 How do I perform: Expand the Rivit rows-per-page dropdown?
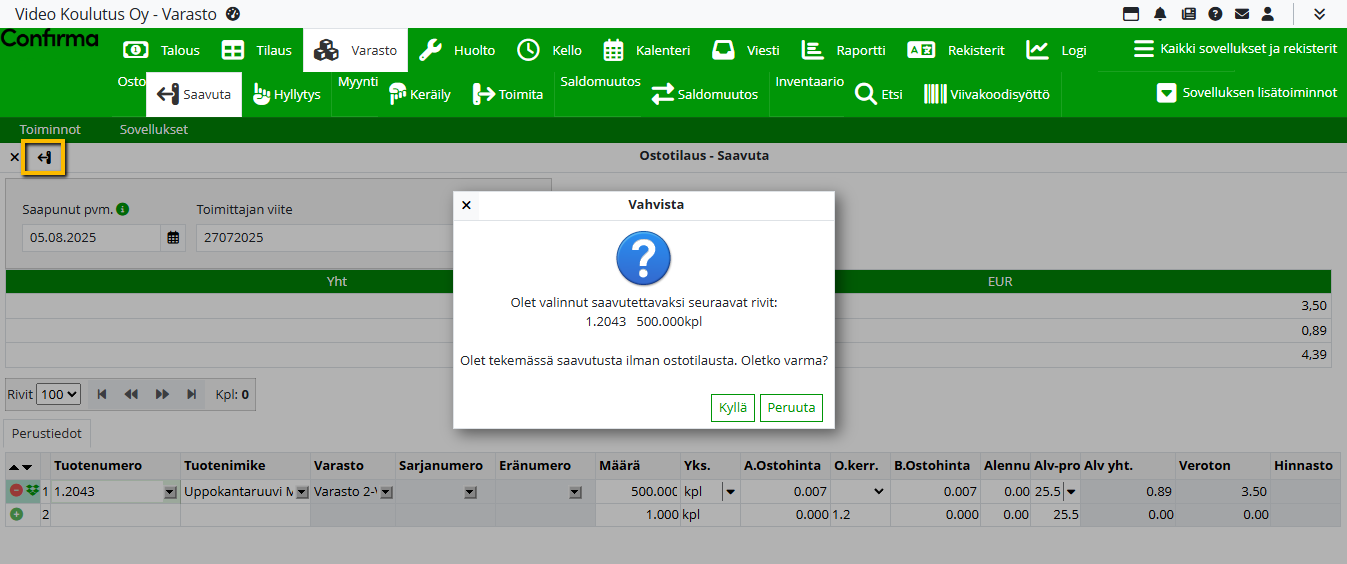point(58,395)
